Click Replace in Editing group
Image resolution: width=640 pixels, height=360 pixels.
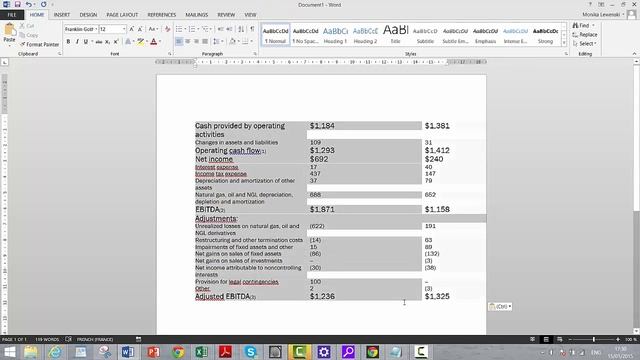click(x=585, y=35)
